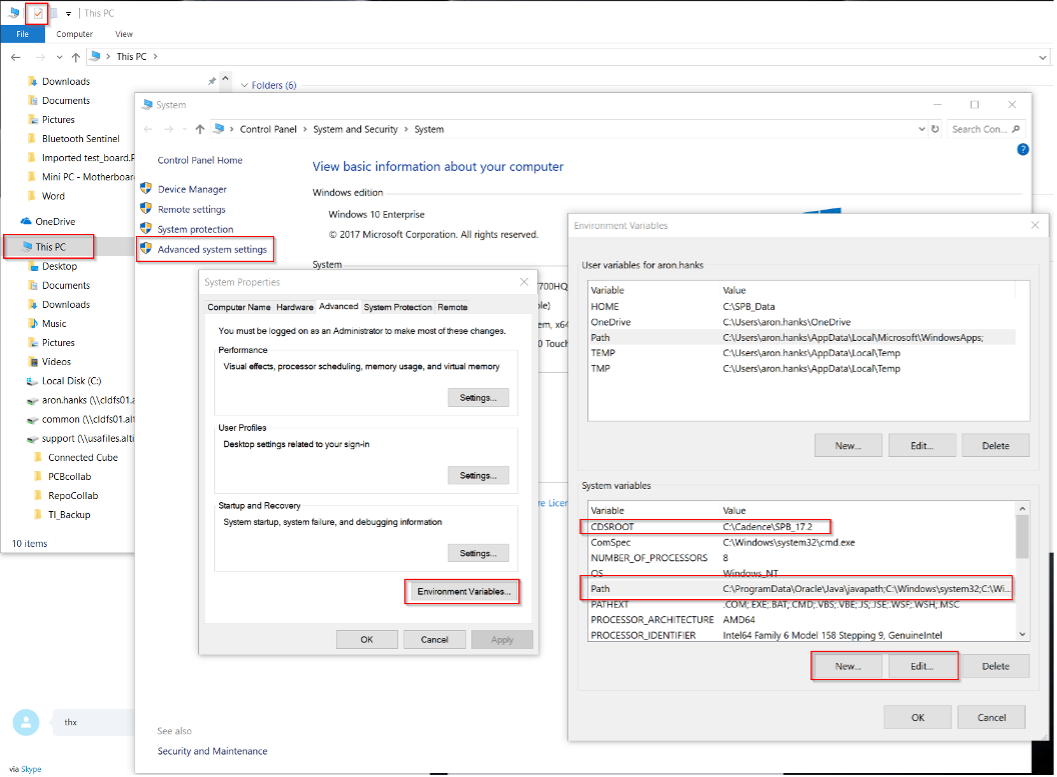This screenshot has height=777, width=1057.
Task: Select the ComSpec system variable row
Action: point(801,542)
